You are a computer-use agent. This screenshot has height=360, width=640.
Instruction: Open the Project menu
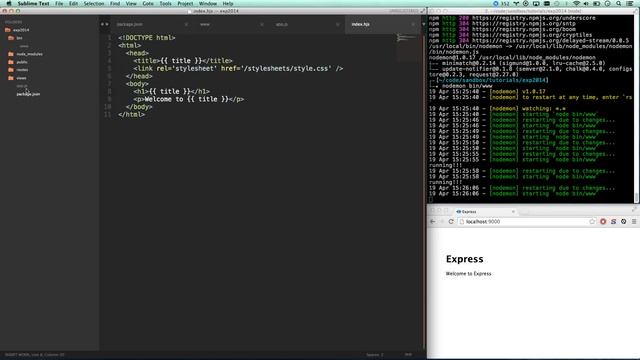pos(185,3)
